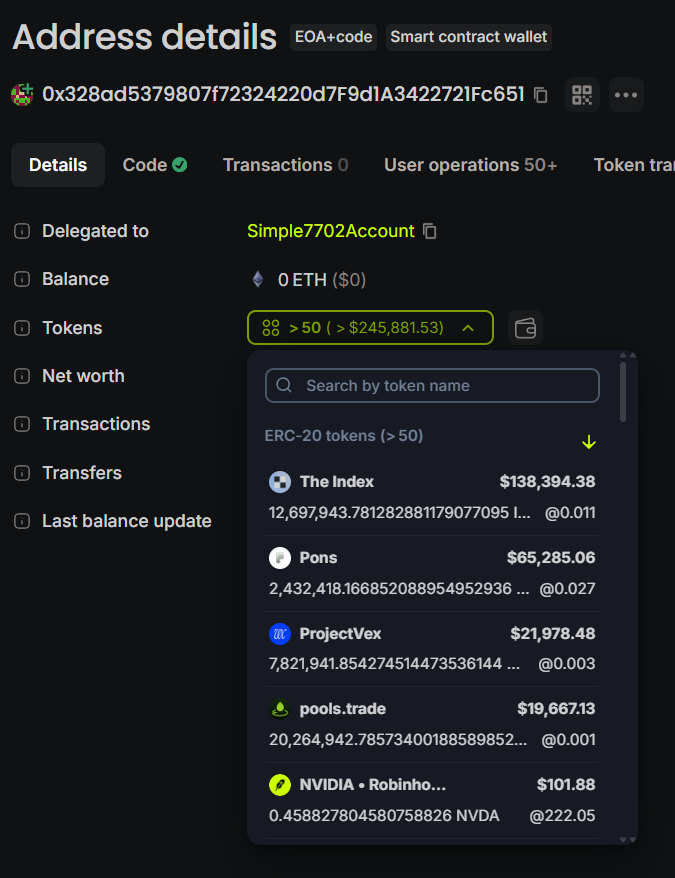This screenshot has width=675, height=878.
Task: Open the ProjectVex token entry
Action: point(432,649)
